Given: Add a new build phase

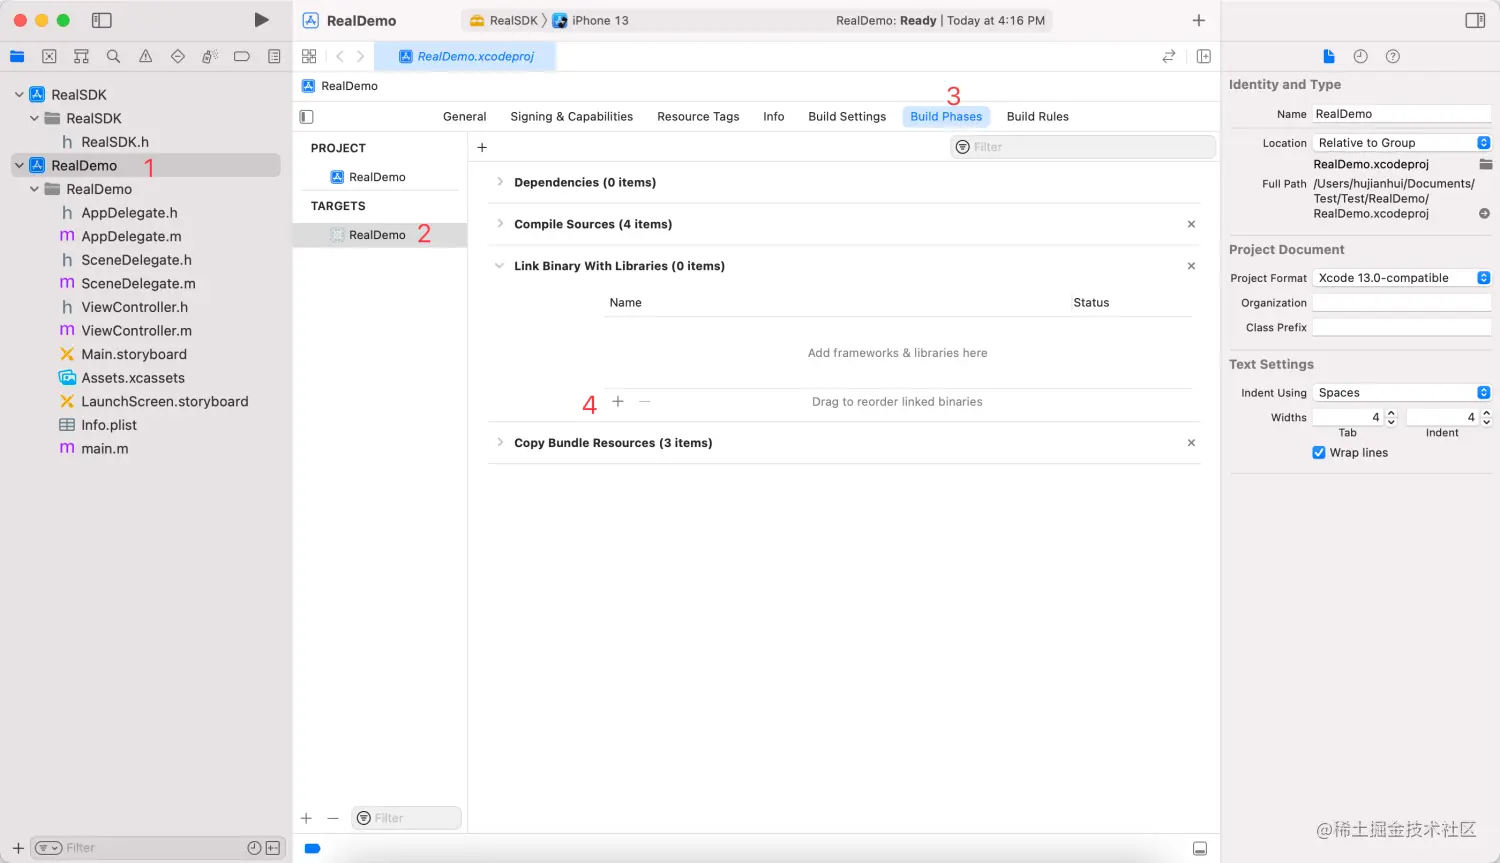Looking at the screenshot, I should (482, 147).
